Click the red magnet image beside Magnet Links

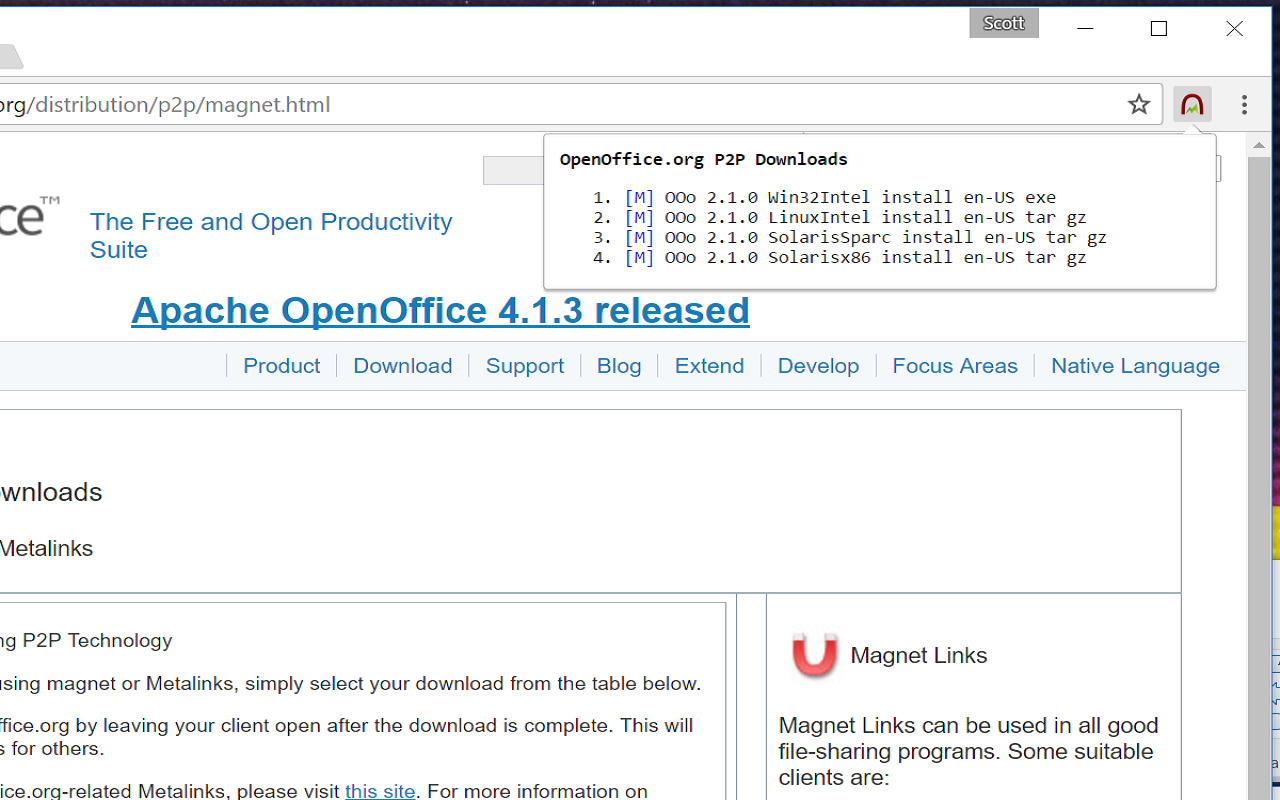814,655
